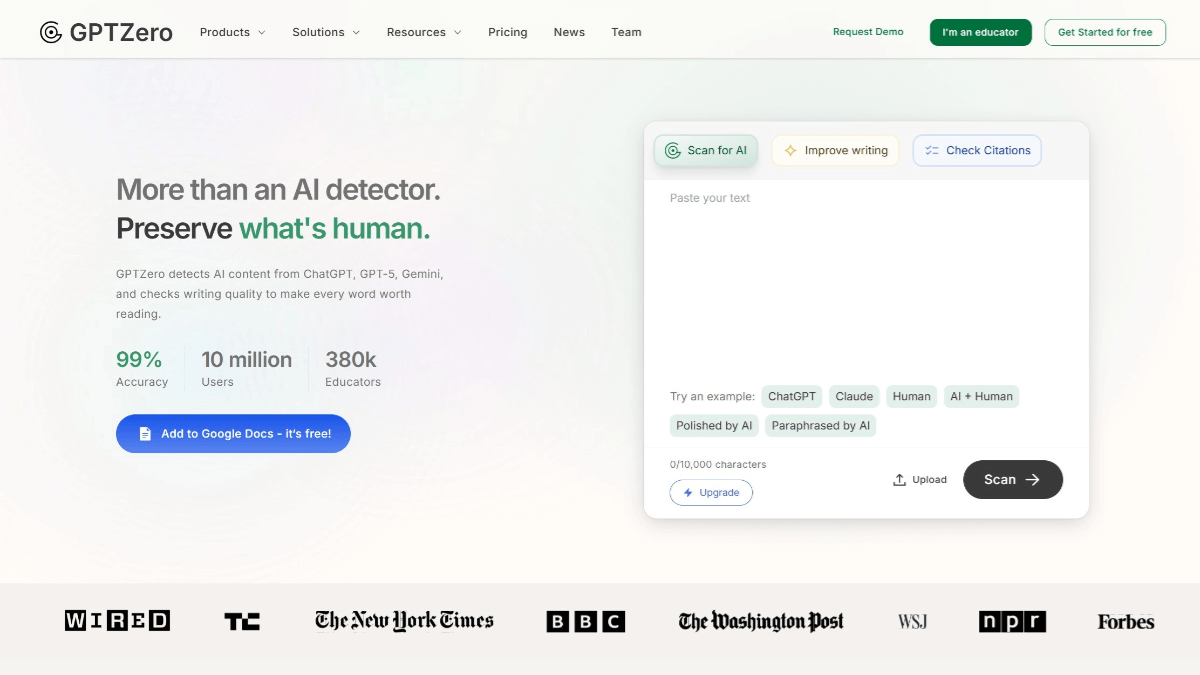Click The New York Times logo

pos(404,621)
